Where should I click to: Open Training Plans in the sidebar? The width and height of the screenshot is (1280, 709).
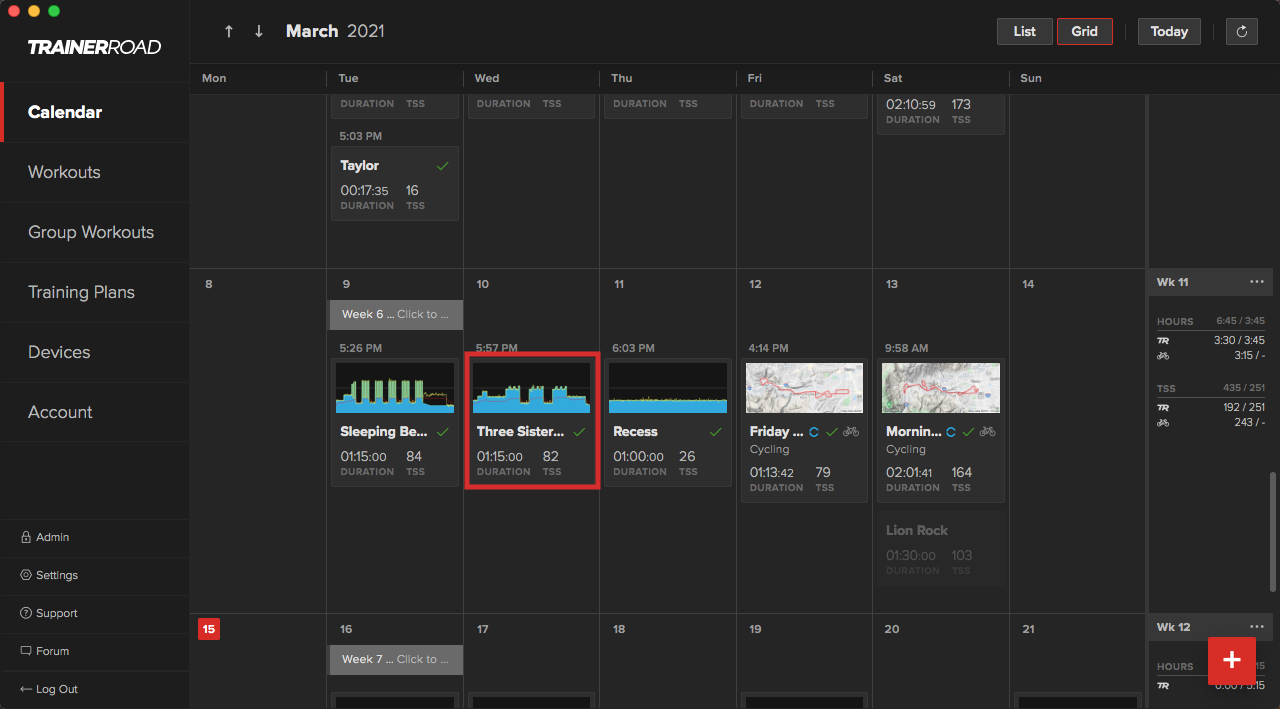[95, 292]
